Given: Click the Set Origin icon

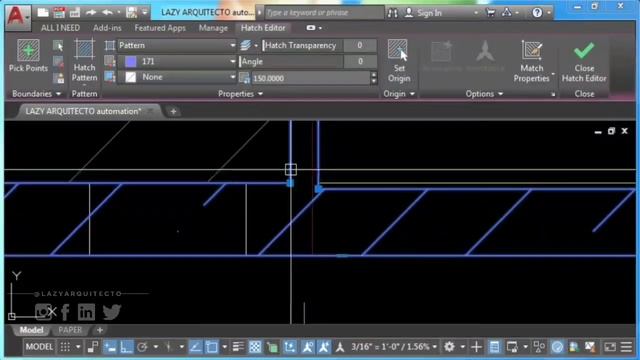Looking at the screenshot, I should pos(398,50).
